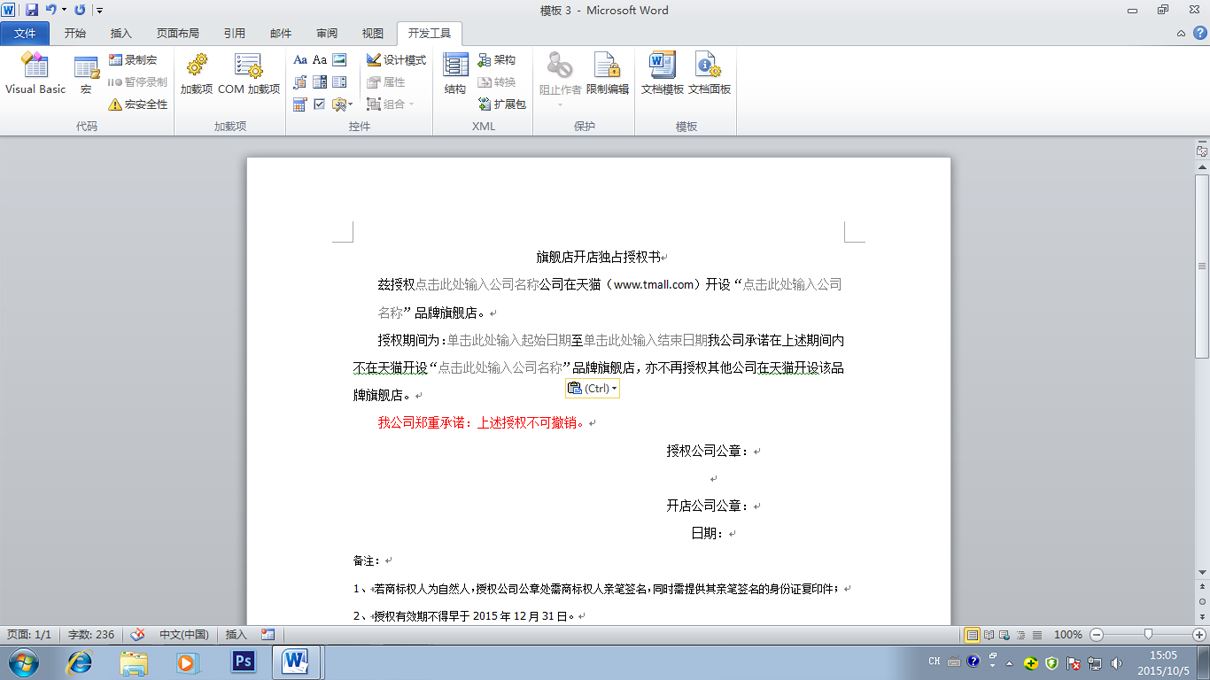The width and height of the screenshot is (1210, 680).
Task: Insert a combo box content control
Action: 320,82
